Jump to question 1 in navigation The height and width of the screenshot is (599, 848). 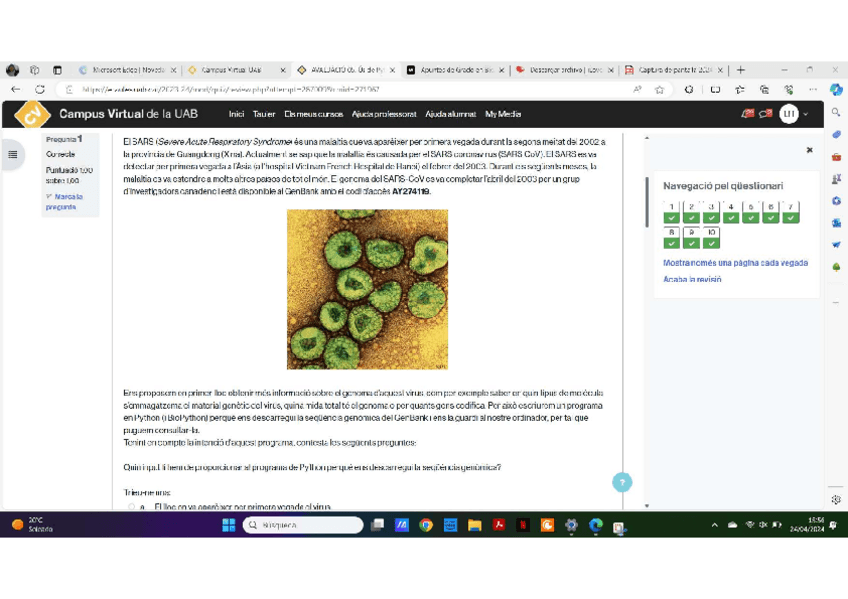coord(671,212)
